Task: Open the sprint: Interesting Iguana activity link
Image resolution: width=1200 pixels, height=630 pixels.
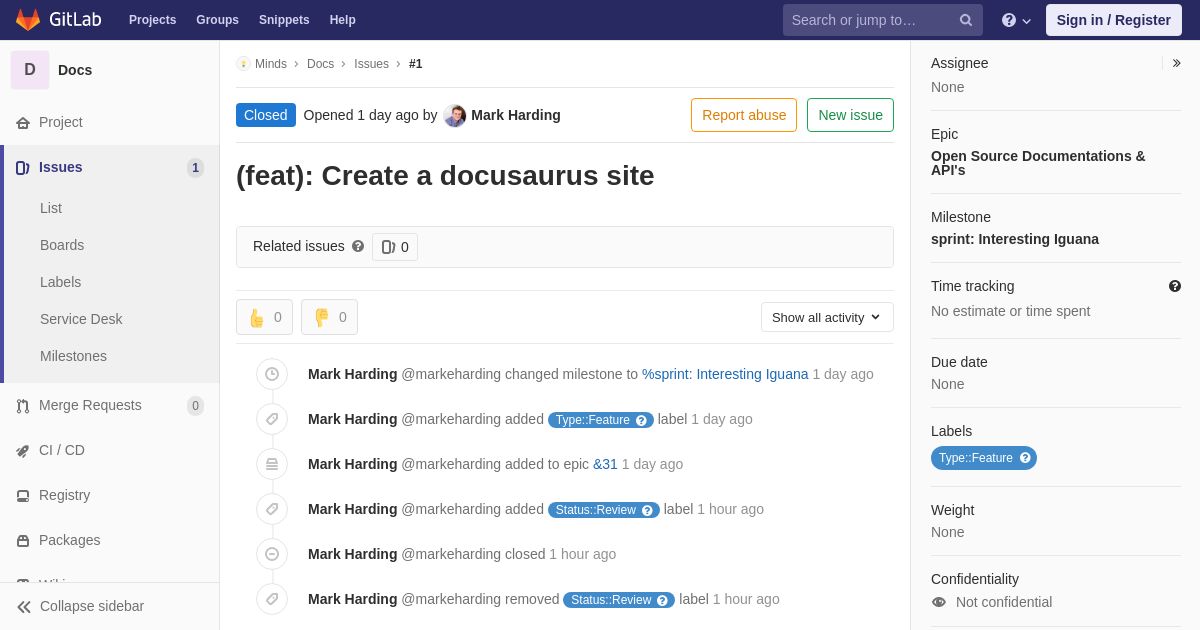Action: point(725,374)
